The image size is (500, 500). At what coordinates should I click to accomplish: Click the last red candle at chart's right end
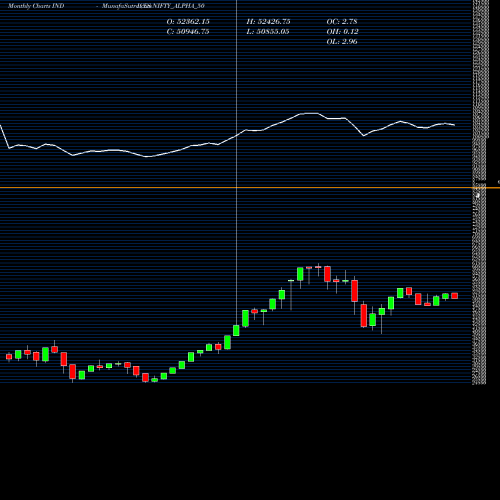tap(455, 296)
